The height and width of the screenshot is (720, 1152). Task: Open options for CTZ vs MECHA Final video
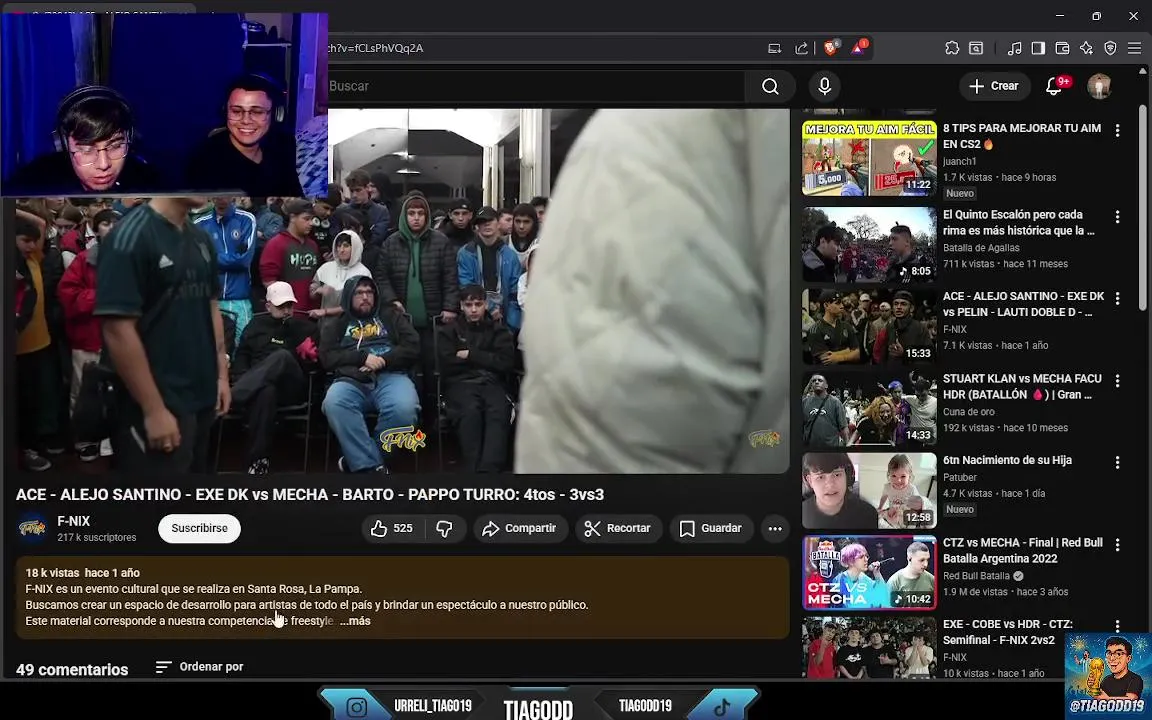click(1117, 544)
